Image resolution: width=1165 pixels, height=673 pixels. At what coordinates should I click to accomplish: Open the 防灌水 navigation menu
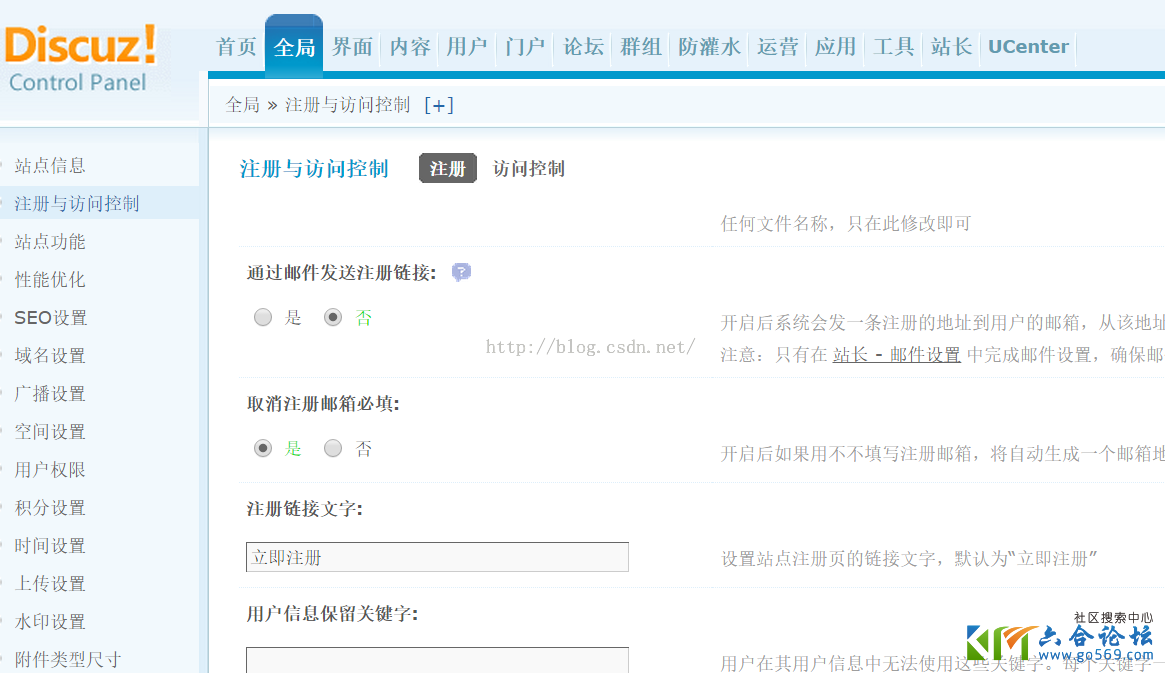[x=708, y=46]
